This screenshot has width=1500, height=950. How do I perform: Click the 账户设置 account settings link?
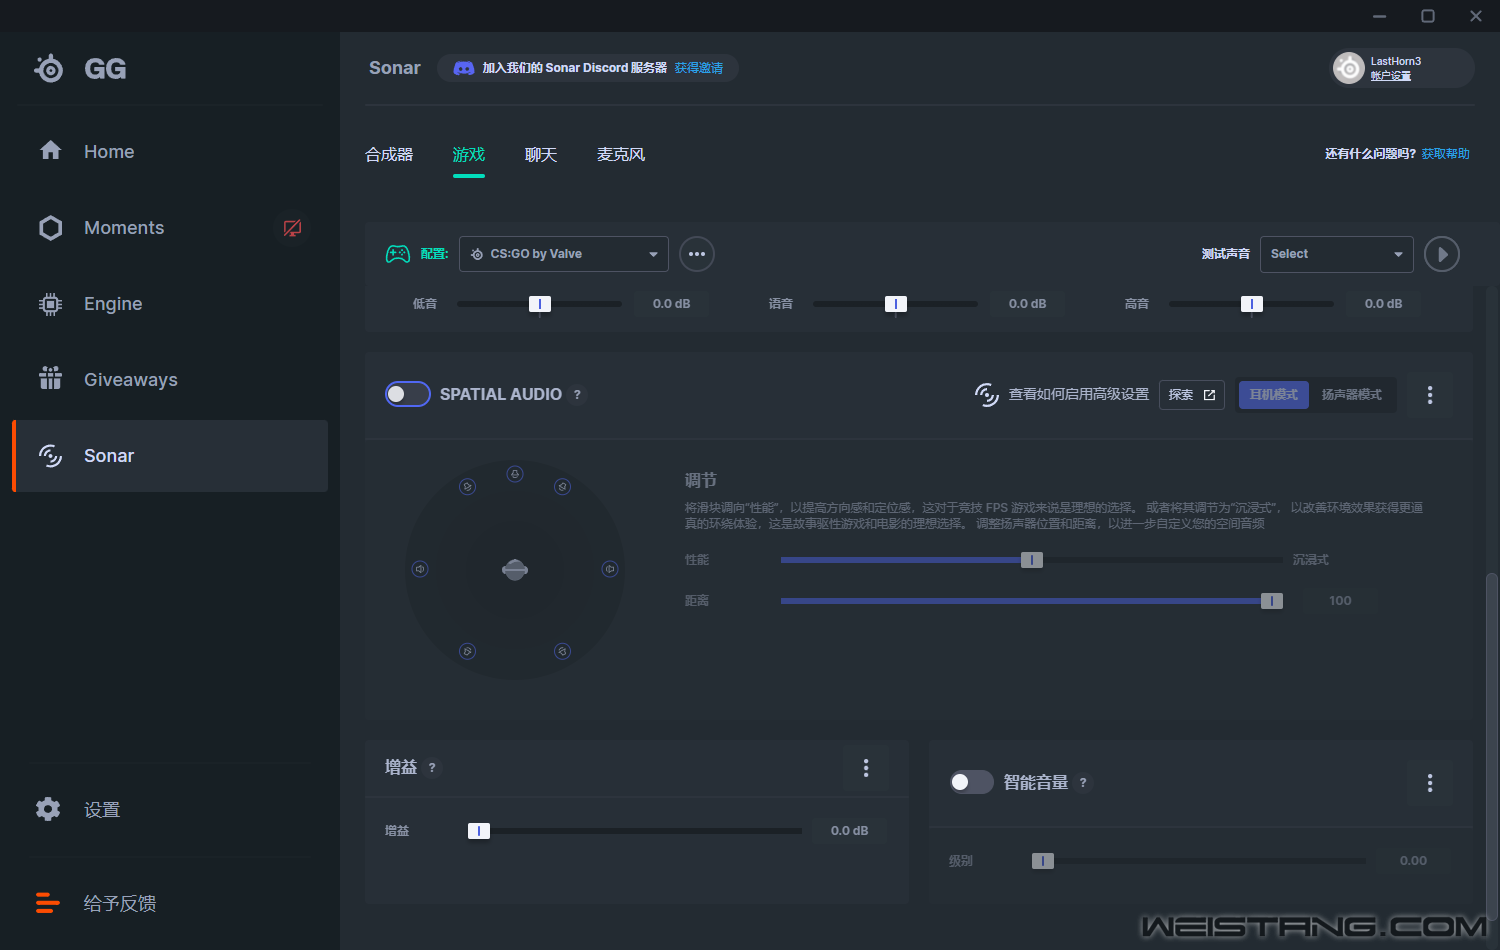tap(1390, 76)
